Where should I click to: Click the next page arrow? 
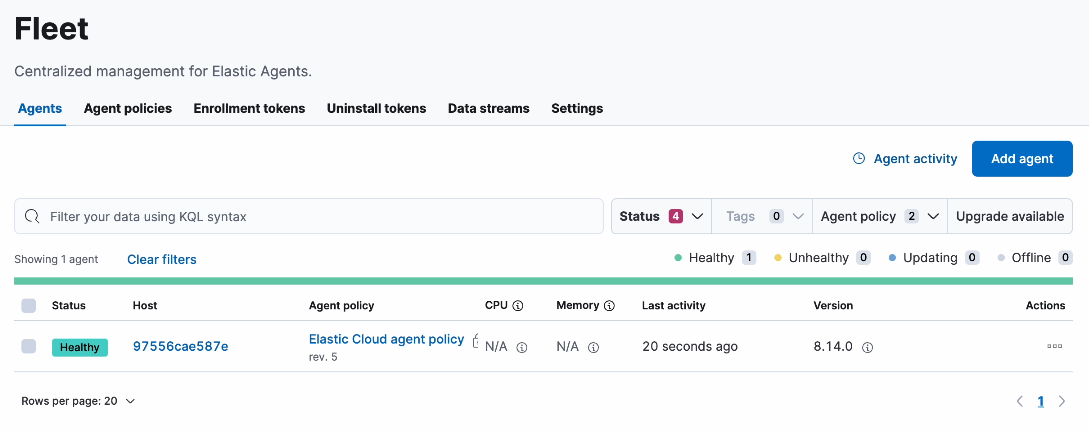[x=1061, y=401]
